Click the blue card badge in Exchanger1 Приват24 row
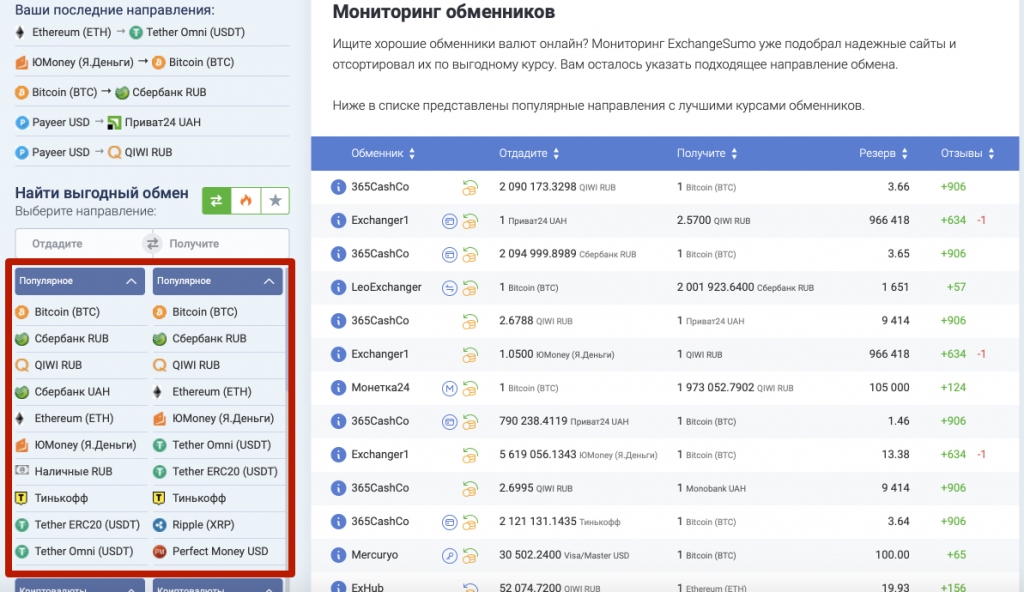1024x592 pixels. point(449,222)
